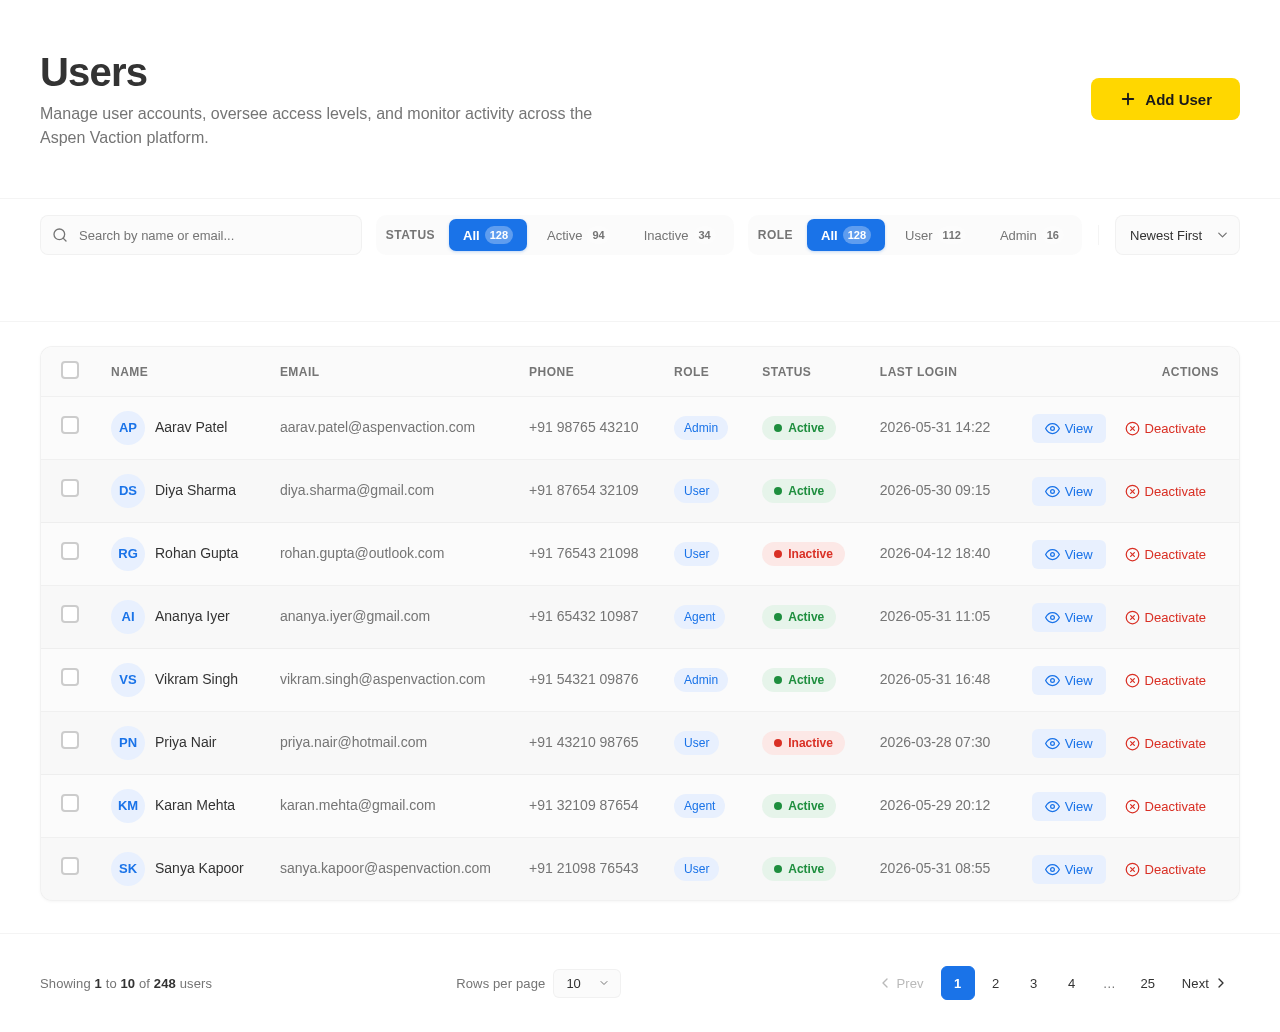
Task: Click the VS avatar for Vikram Singh
Action: point(128,680)
